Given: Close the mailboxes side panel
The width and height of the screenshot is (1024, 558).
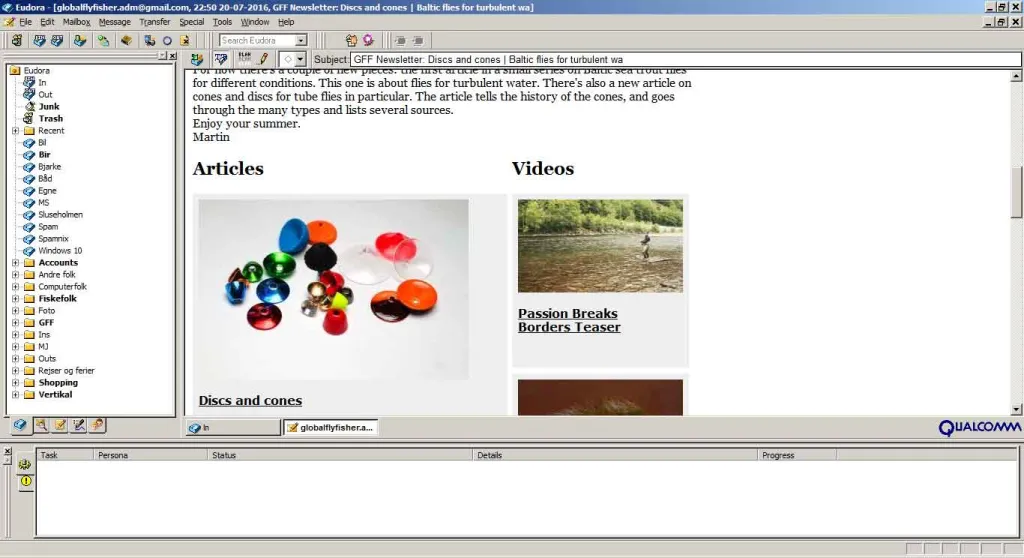Looking at the screenshot, I should pos(172,56).
